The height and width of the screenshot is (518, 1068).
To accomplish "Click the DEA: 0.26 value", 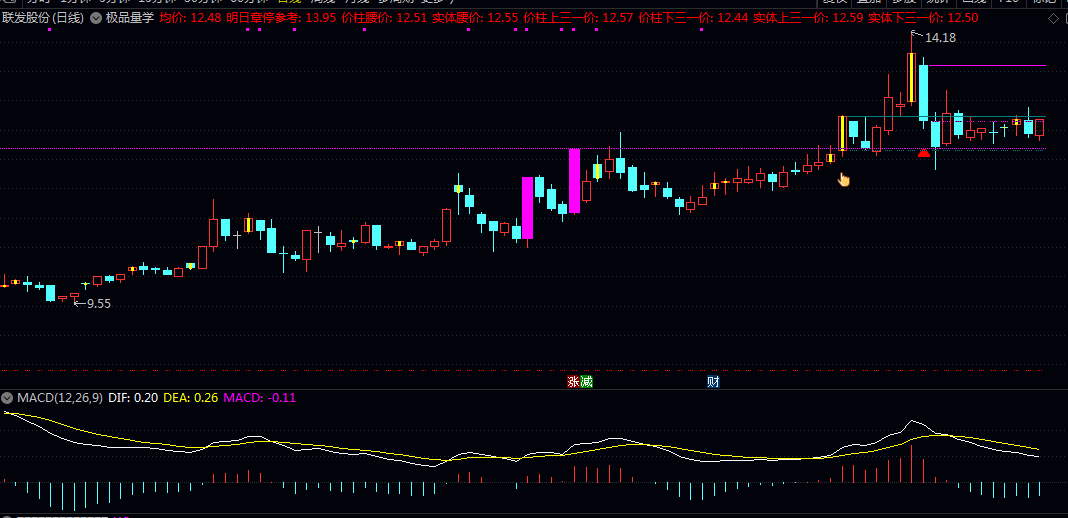I will 191,398.
